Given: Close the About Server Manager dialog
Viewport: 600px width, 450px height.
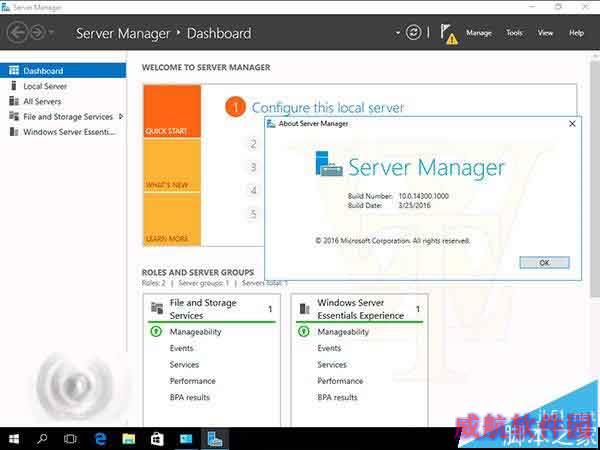Looking at the screenshot, I should pyautogui.click(x=572, y=124).
